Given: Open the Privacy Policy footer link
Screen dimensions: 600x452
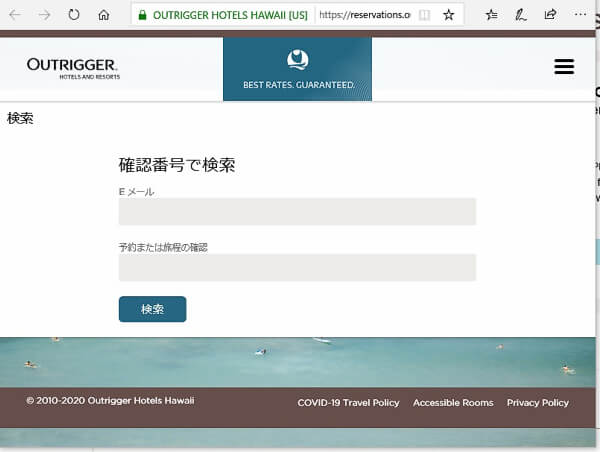Looking at the screenshot, I should (537, 403).
